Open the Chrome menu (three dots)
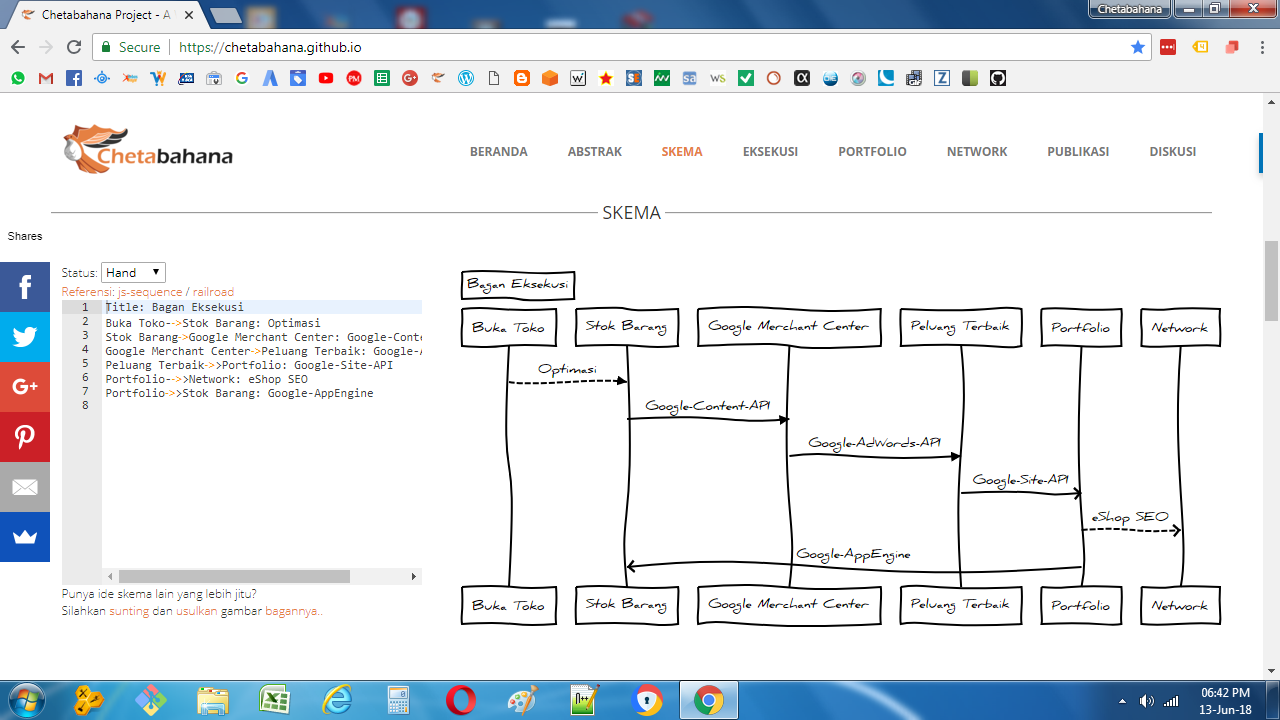The width and height of the screenshot is (1280, 720). 1262,47
